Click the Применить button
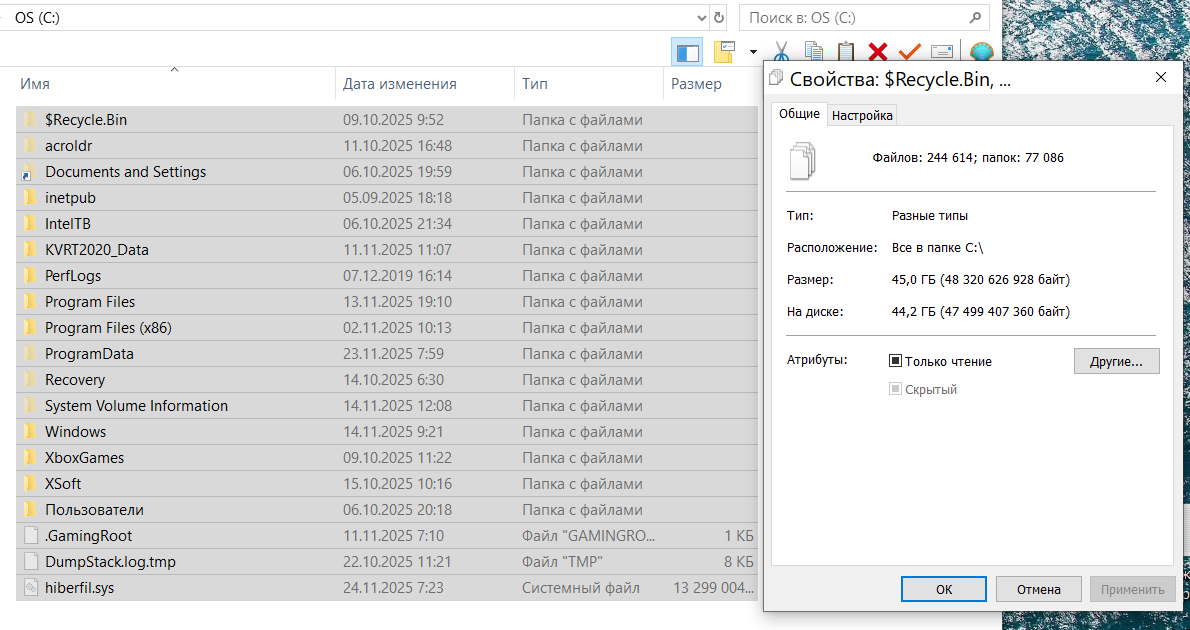Screen dimensions: 1190x630 tap(1133, 589)
